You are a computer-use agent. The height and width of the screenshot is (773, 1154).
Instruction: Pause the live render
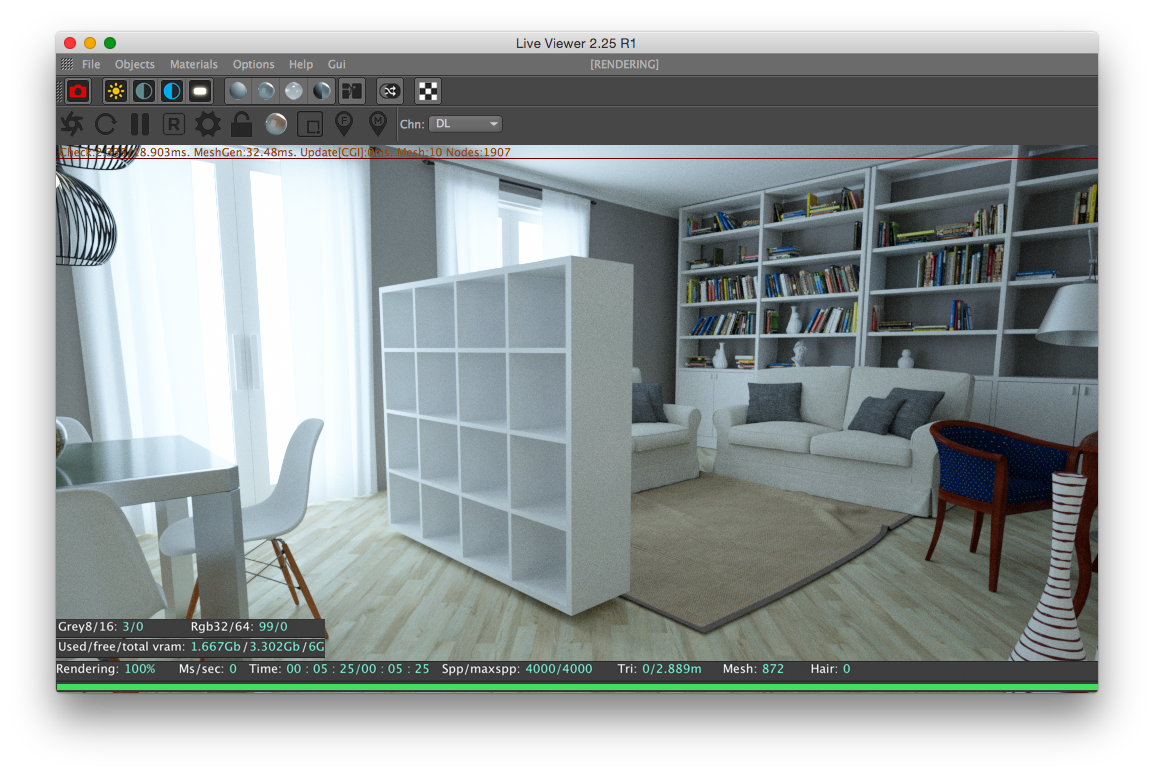point(140,124)
